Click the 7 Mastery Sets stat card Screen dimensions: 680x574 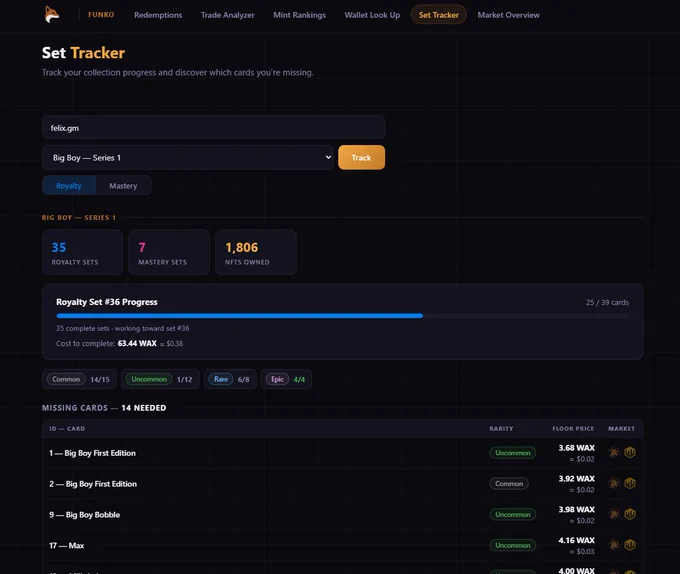[169, 252]
